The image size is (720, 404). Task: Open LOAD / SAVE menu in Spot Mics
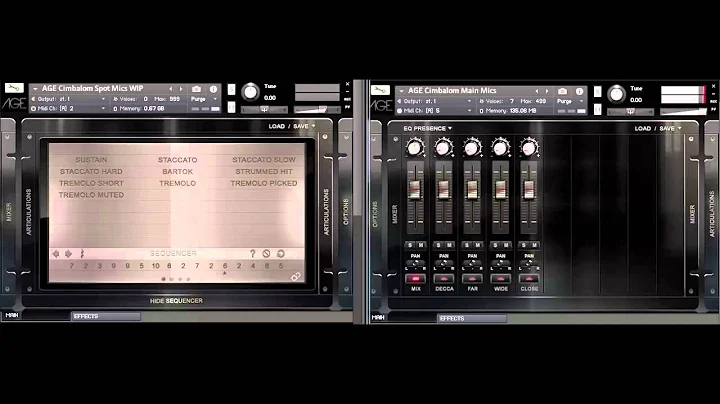click(x=292, y=126)
